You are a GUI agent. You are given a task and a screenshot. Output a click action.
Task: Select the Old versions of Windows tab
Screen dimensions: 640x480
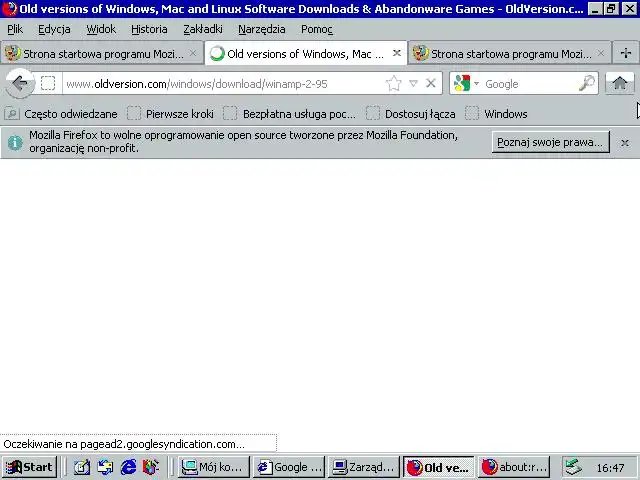305,53
